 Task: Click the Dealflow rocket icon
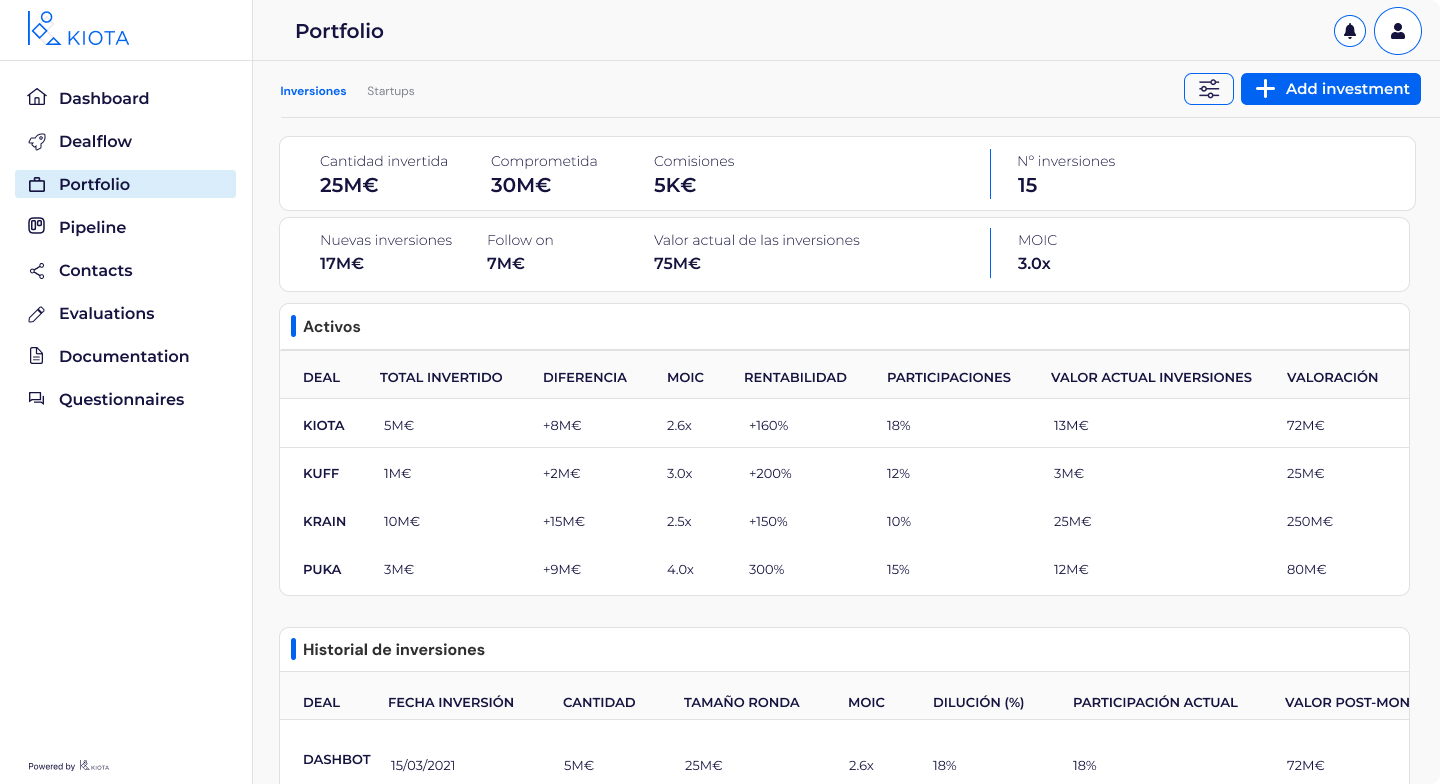click(x=37, y=141)
